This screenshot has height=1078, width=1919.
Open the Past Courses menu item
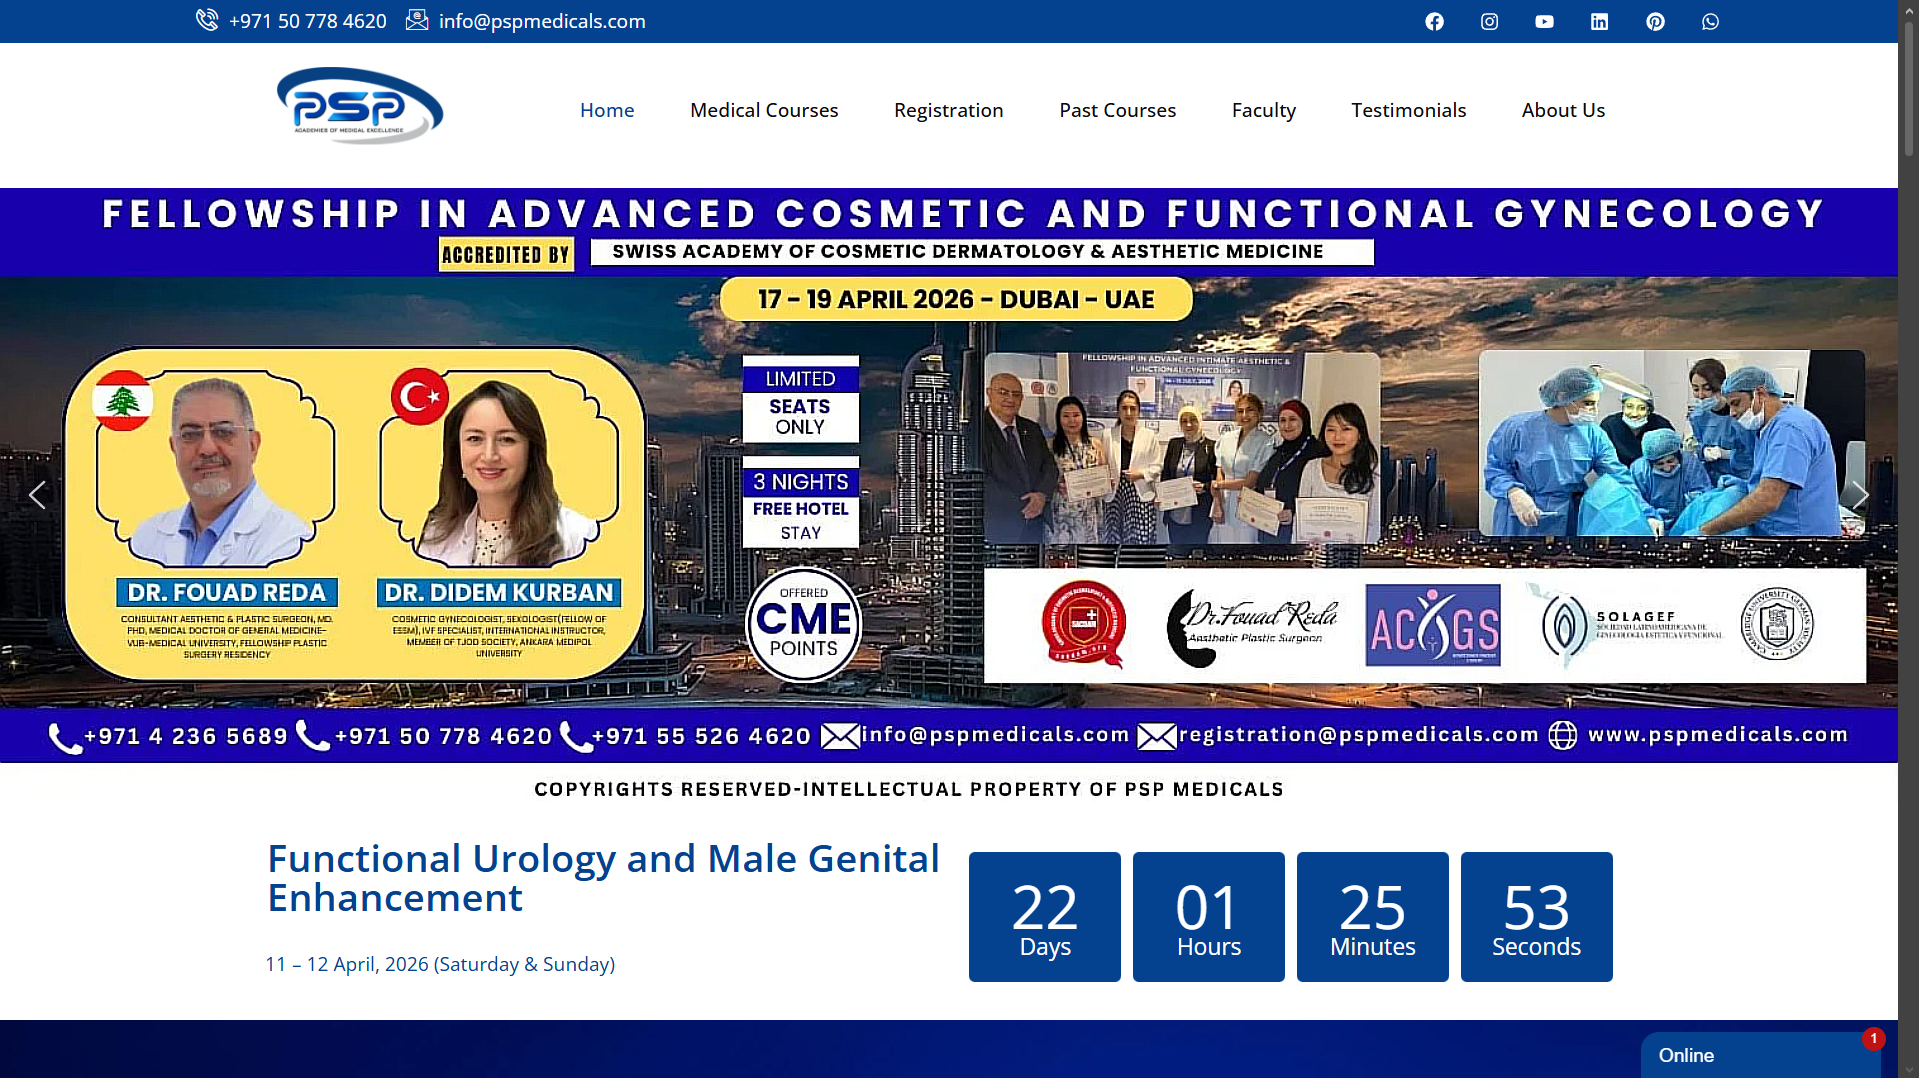pyautogui.click(x=1117, y=110)
